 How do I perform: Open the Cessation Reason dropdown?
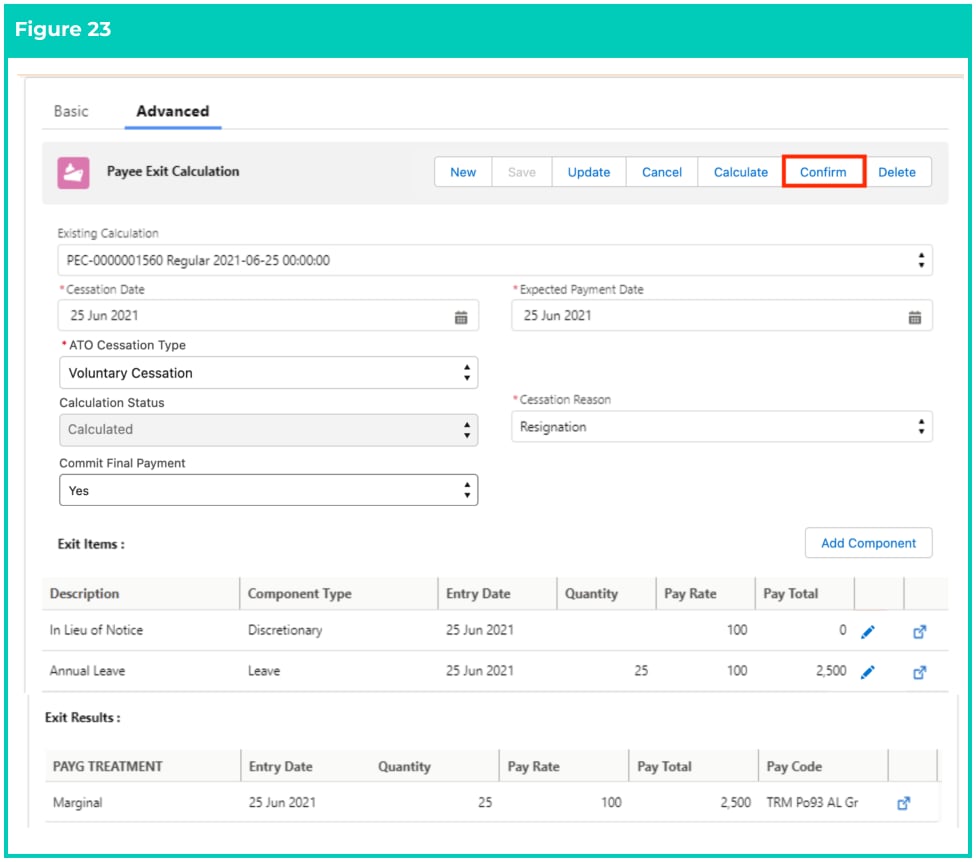pyautogui.click(x=721, y=427)
